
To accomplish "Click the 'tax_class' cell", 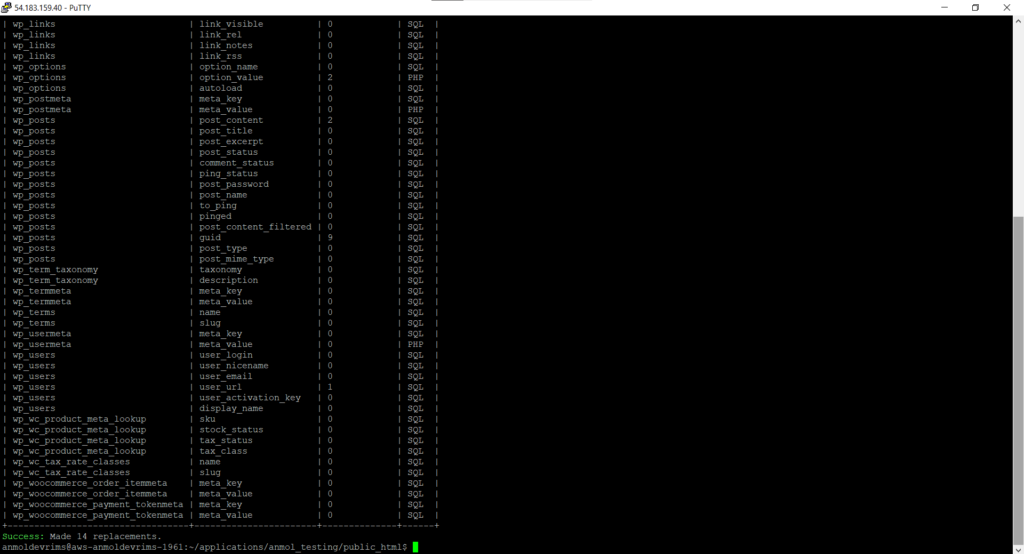I will point(223,451).
